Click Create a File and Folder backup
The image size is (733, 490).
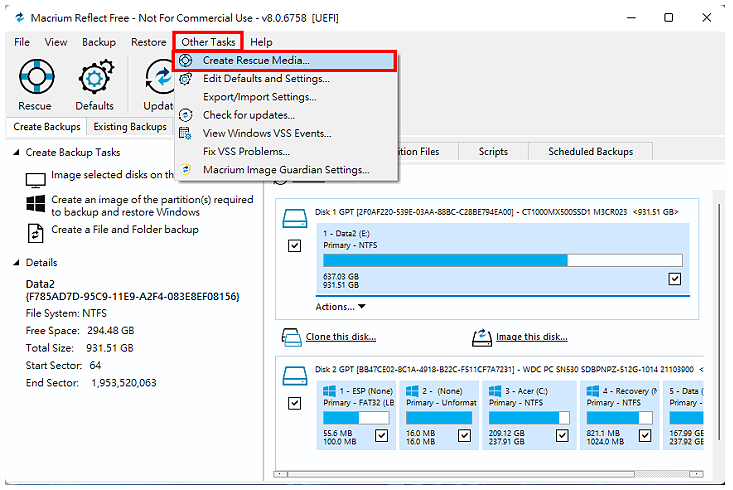125,230
